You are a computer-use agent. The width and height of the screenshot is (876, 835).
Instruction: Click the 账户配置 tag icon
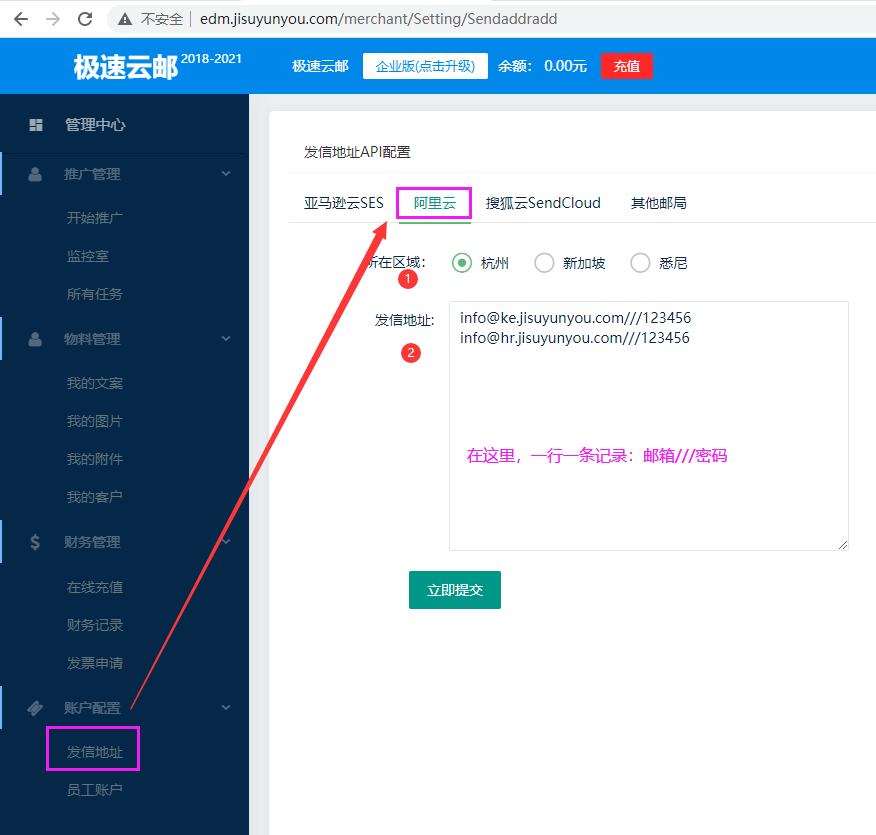[x=35, y=708]
